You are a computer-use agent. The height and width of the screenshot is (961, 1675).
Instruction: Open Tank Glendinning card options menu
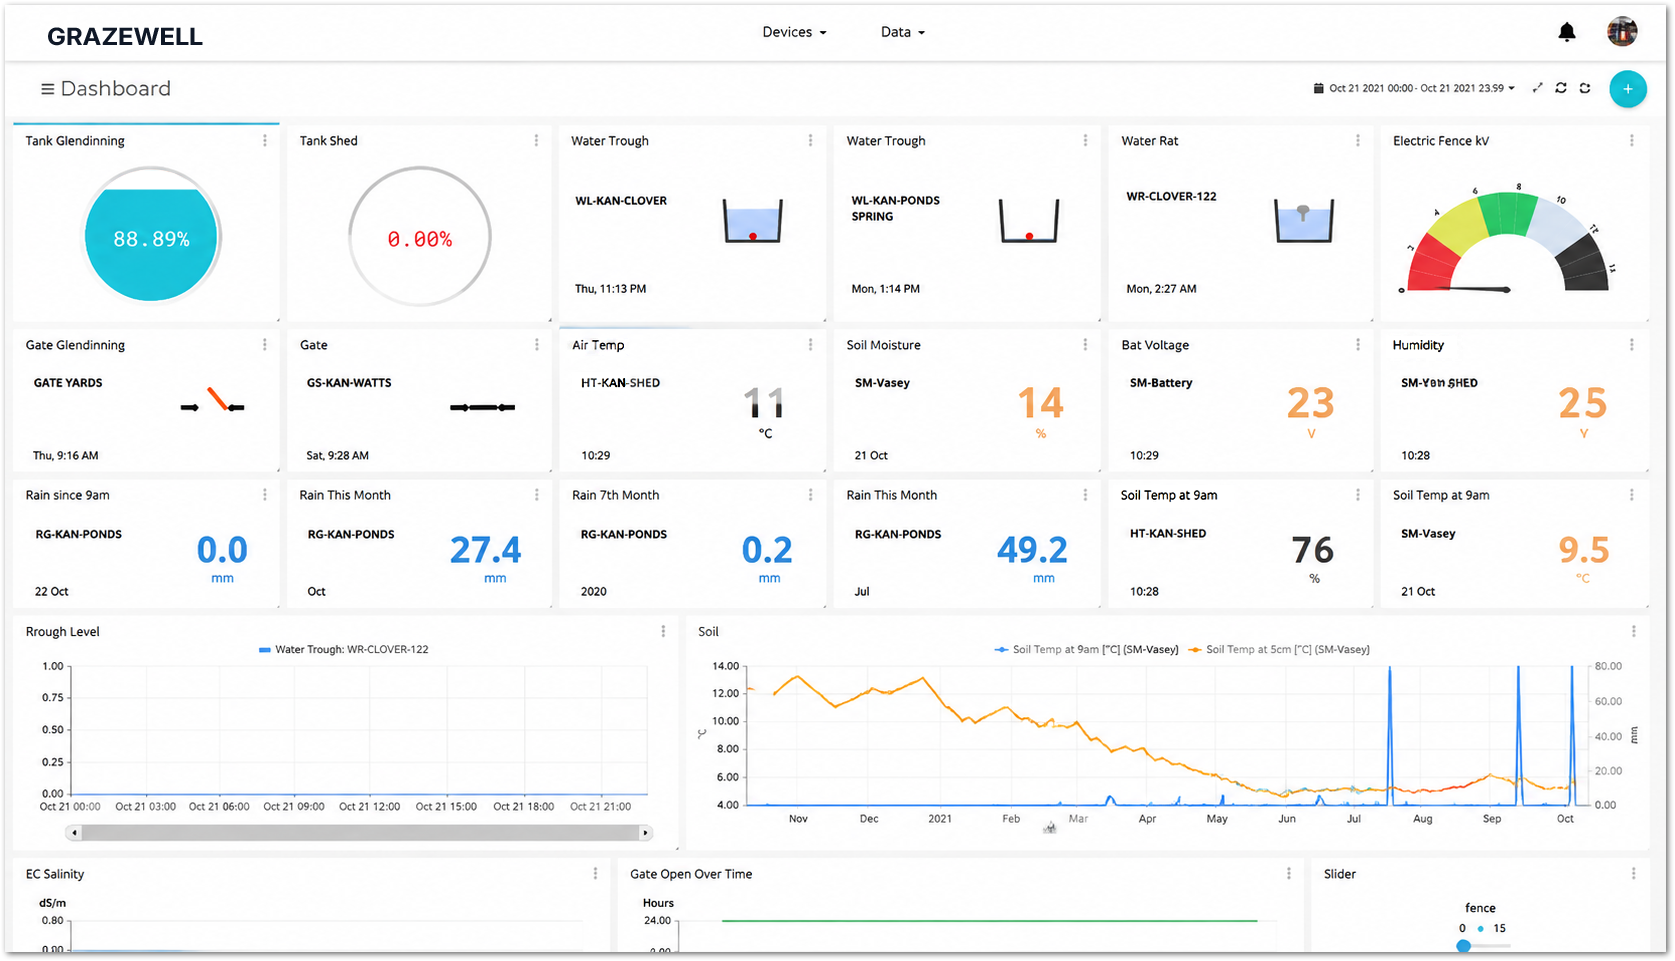[x=265, y=141]
